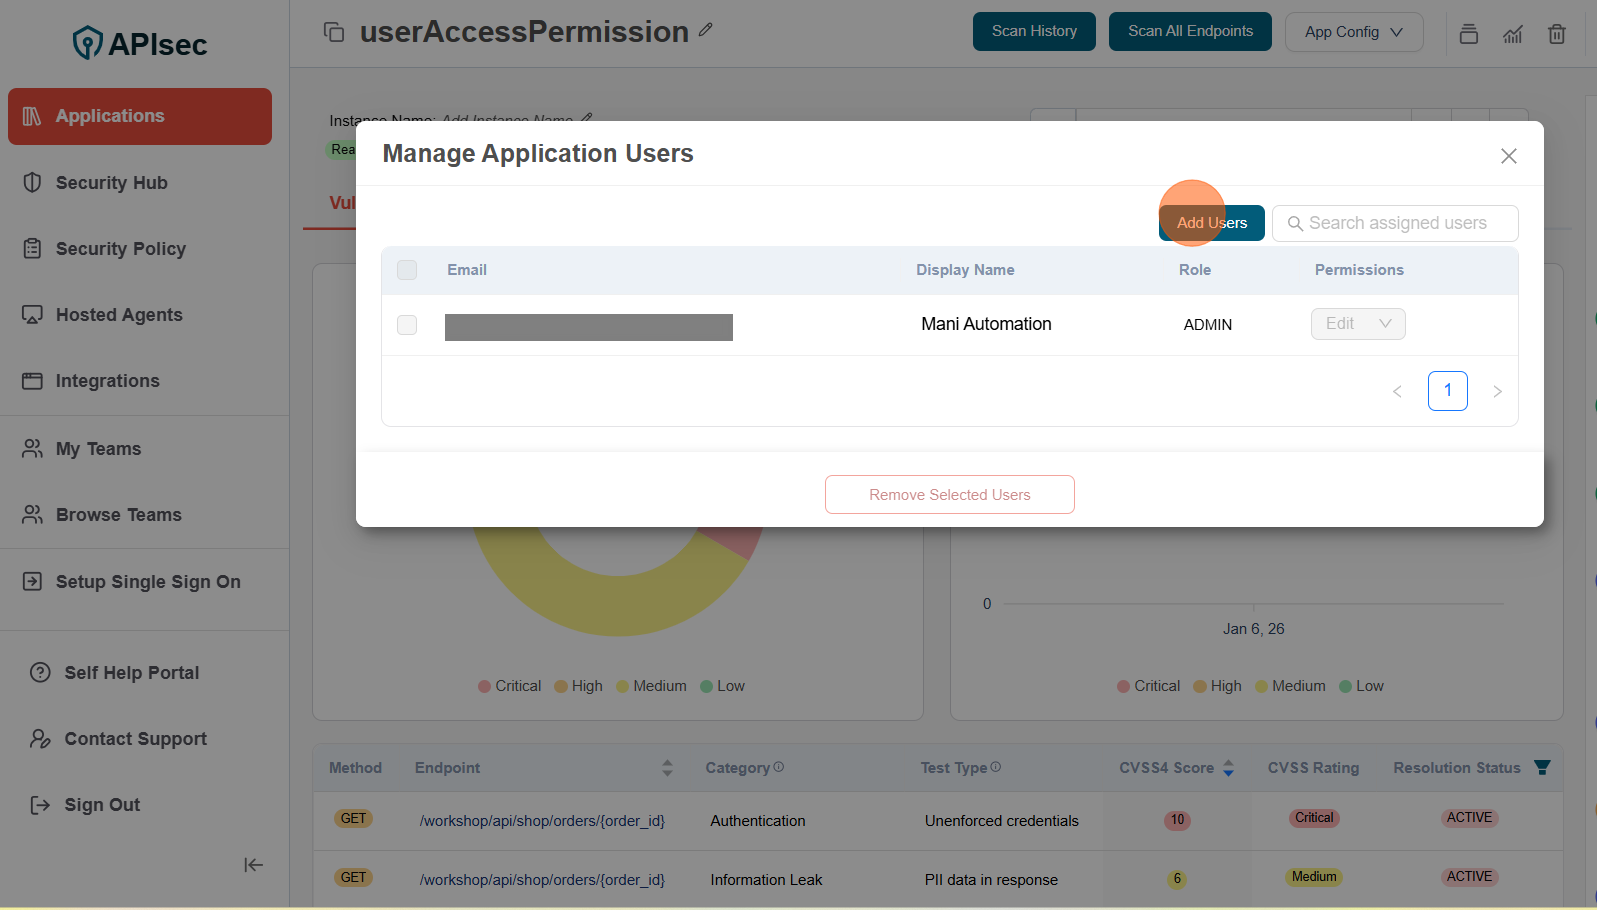This screenshot has width=1597, height=910.
Task: Click the pencil icon beside userAccessPermission title
Action: tap(706, 30)
